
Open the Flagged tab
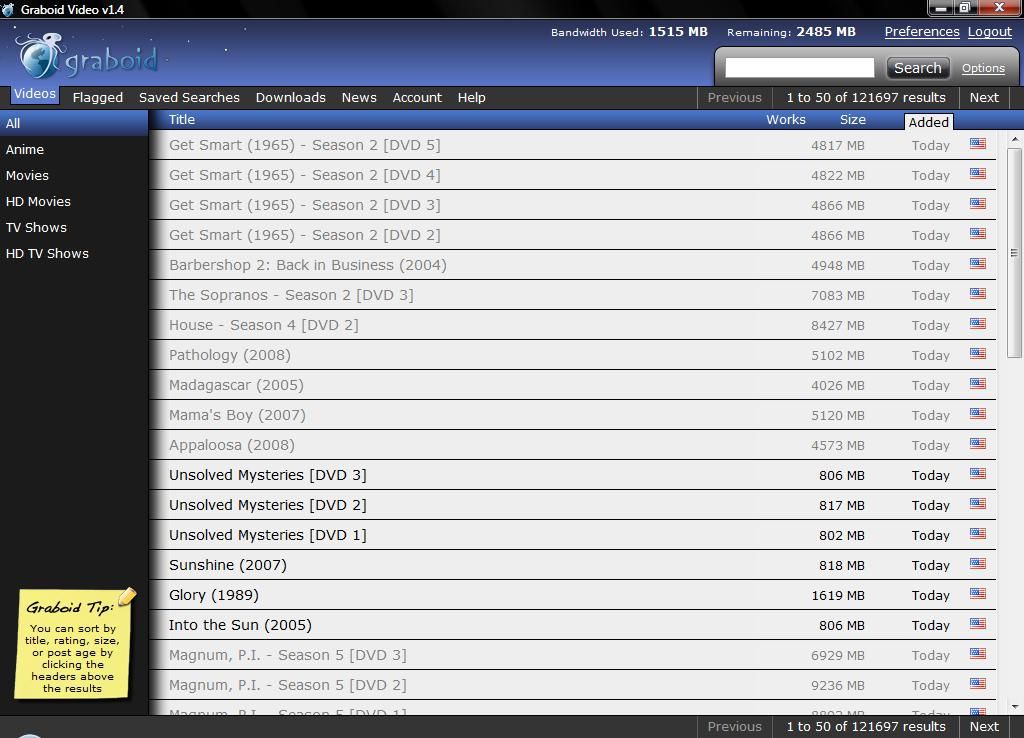point(98,97)
